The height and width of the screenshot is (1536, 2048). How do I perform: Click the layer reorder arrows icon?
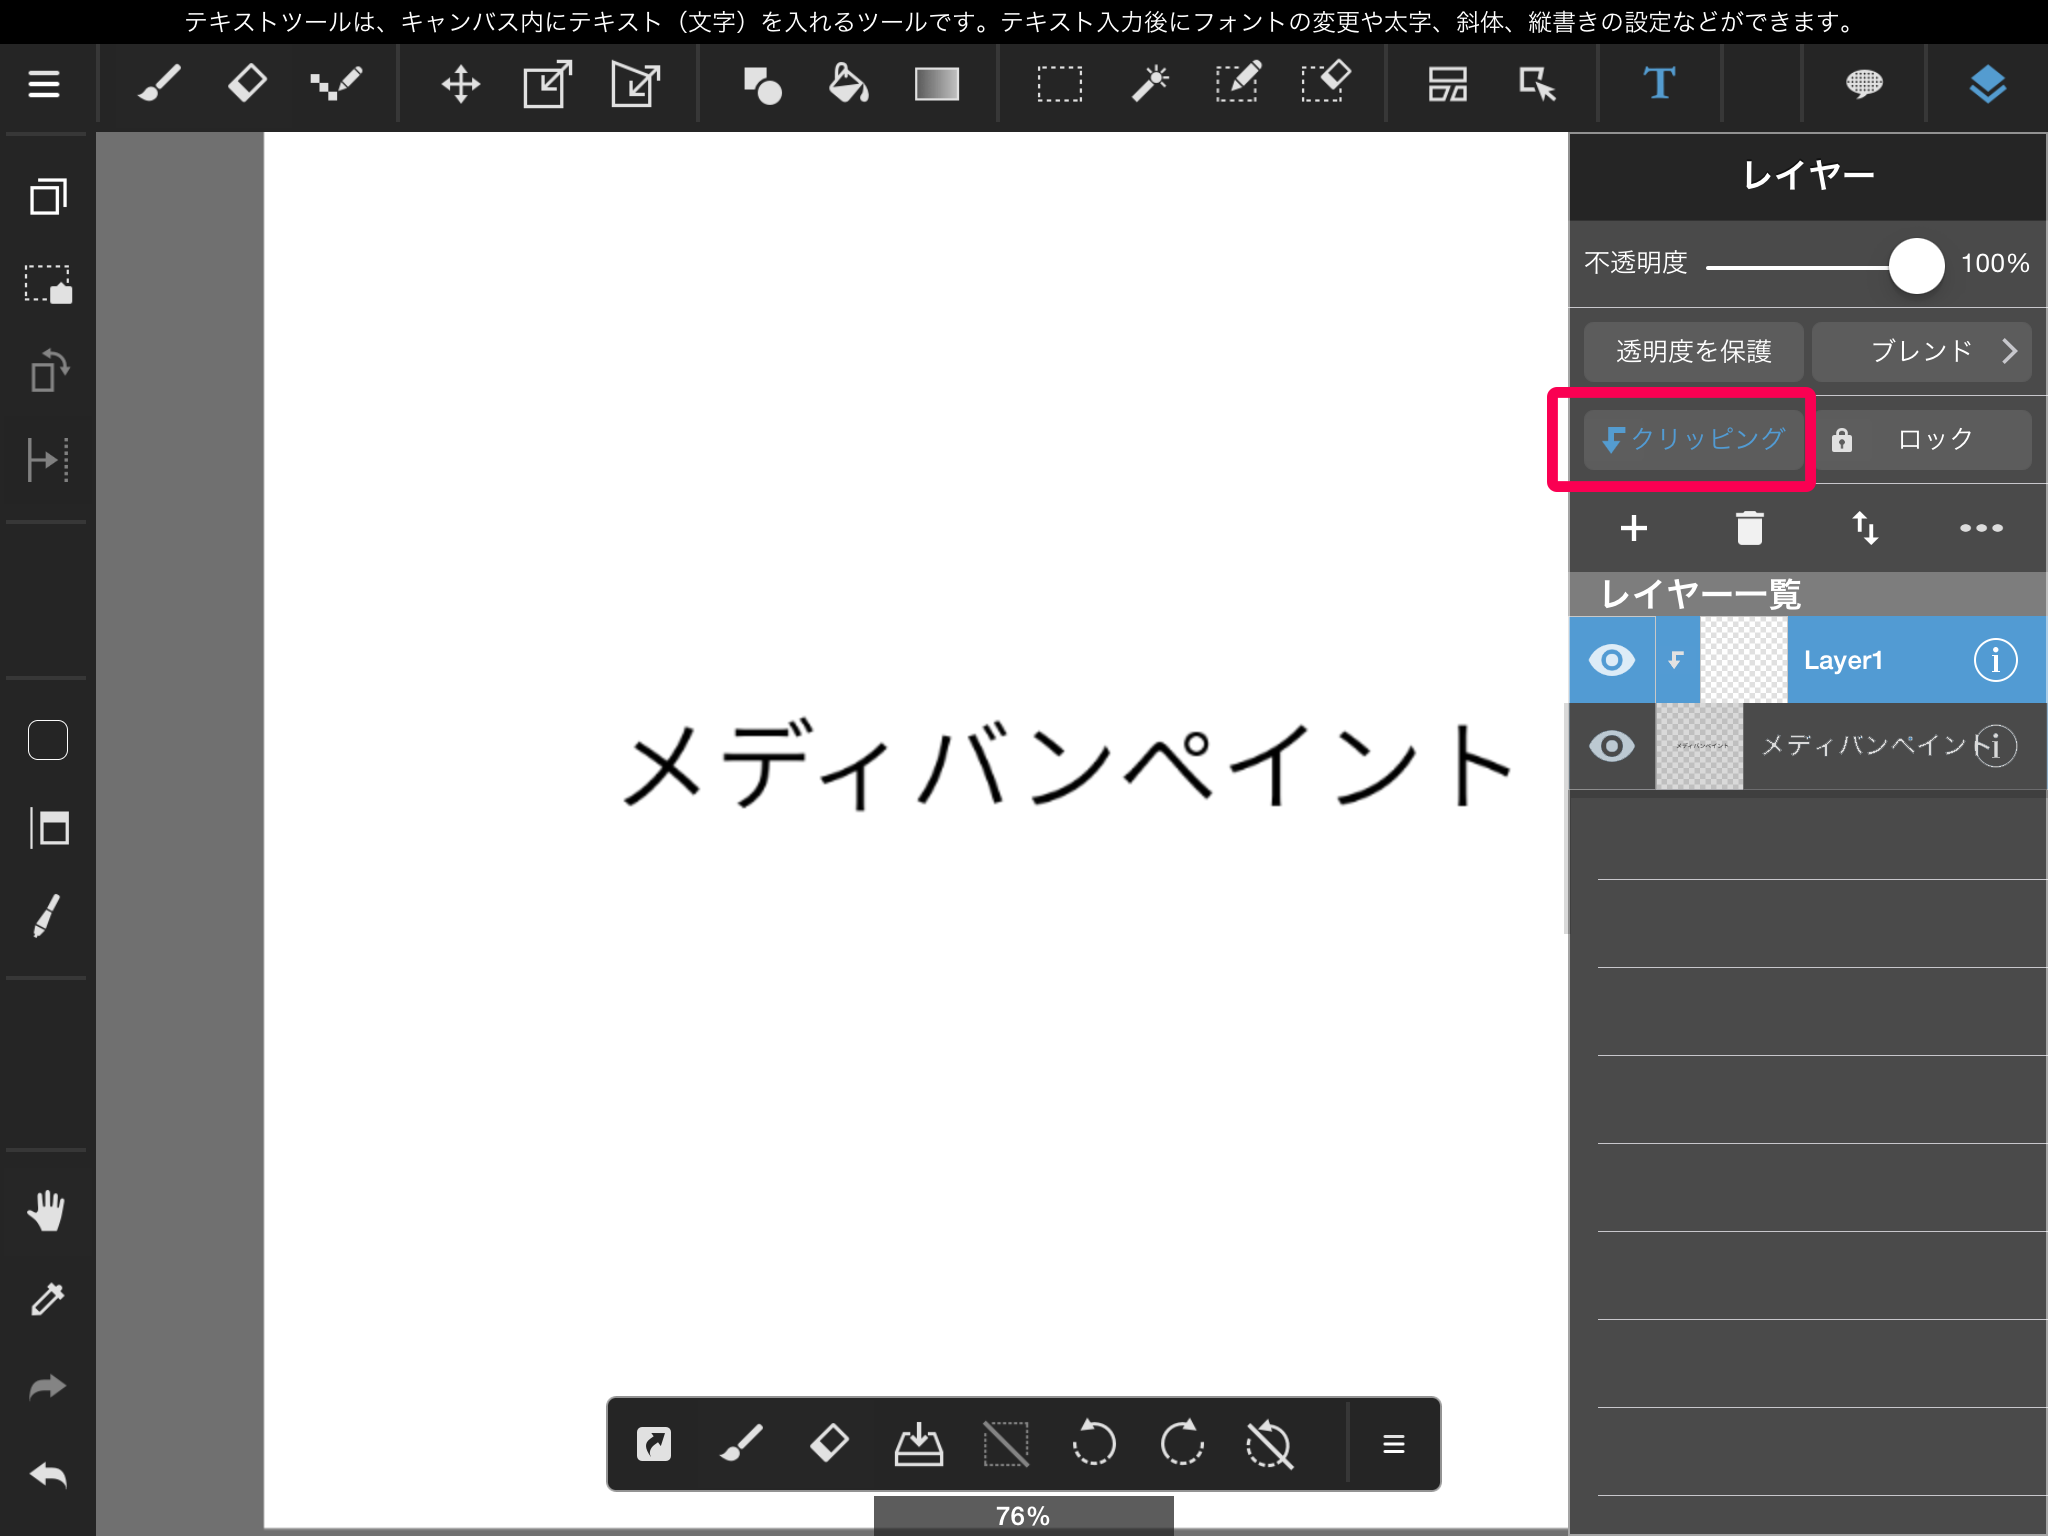pyautogui.click(x=1865, y=528)
